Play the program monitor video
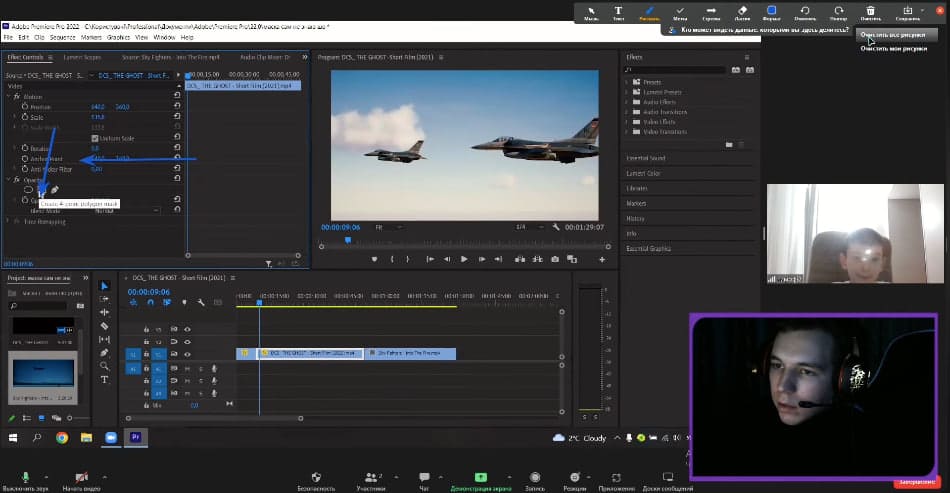 point(464,259)
